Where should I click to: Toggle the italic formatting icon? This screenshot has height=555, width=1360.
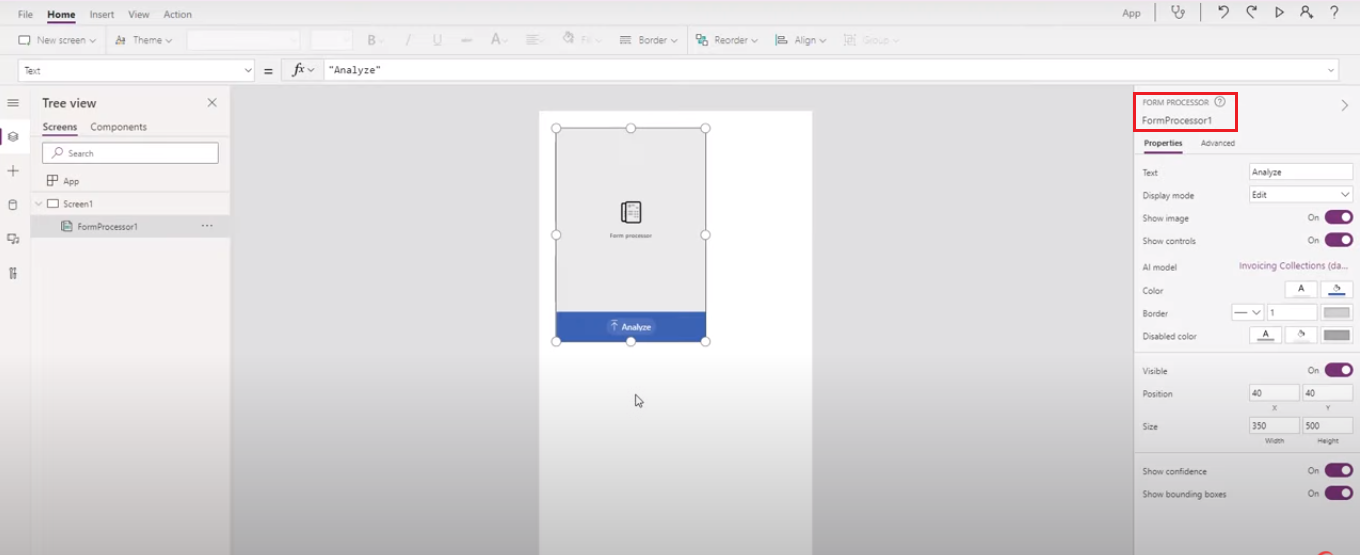tap(407, 40)
